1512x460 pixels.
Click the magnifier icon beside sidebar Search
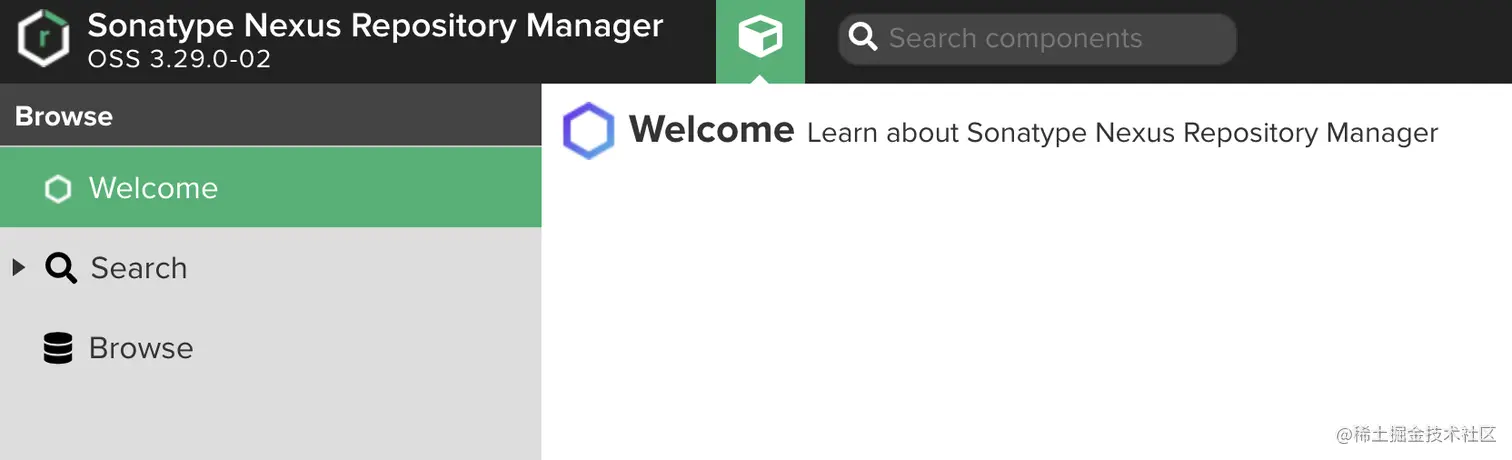click(60, 268)
